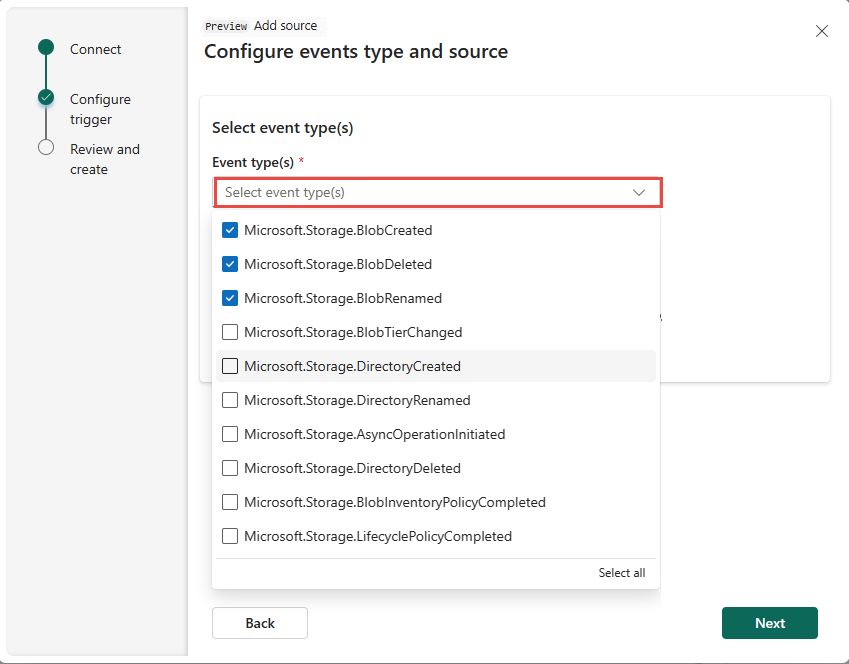Click Select all in the dropdown
Viewport: 849px width, 664px height.
point(622,573)
